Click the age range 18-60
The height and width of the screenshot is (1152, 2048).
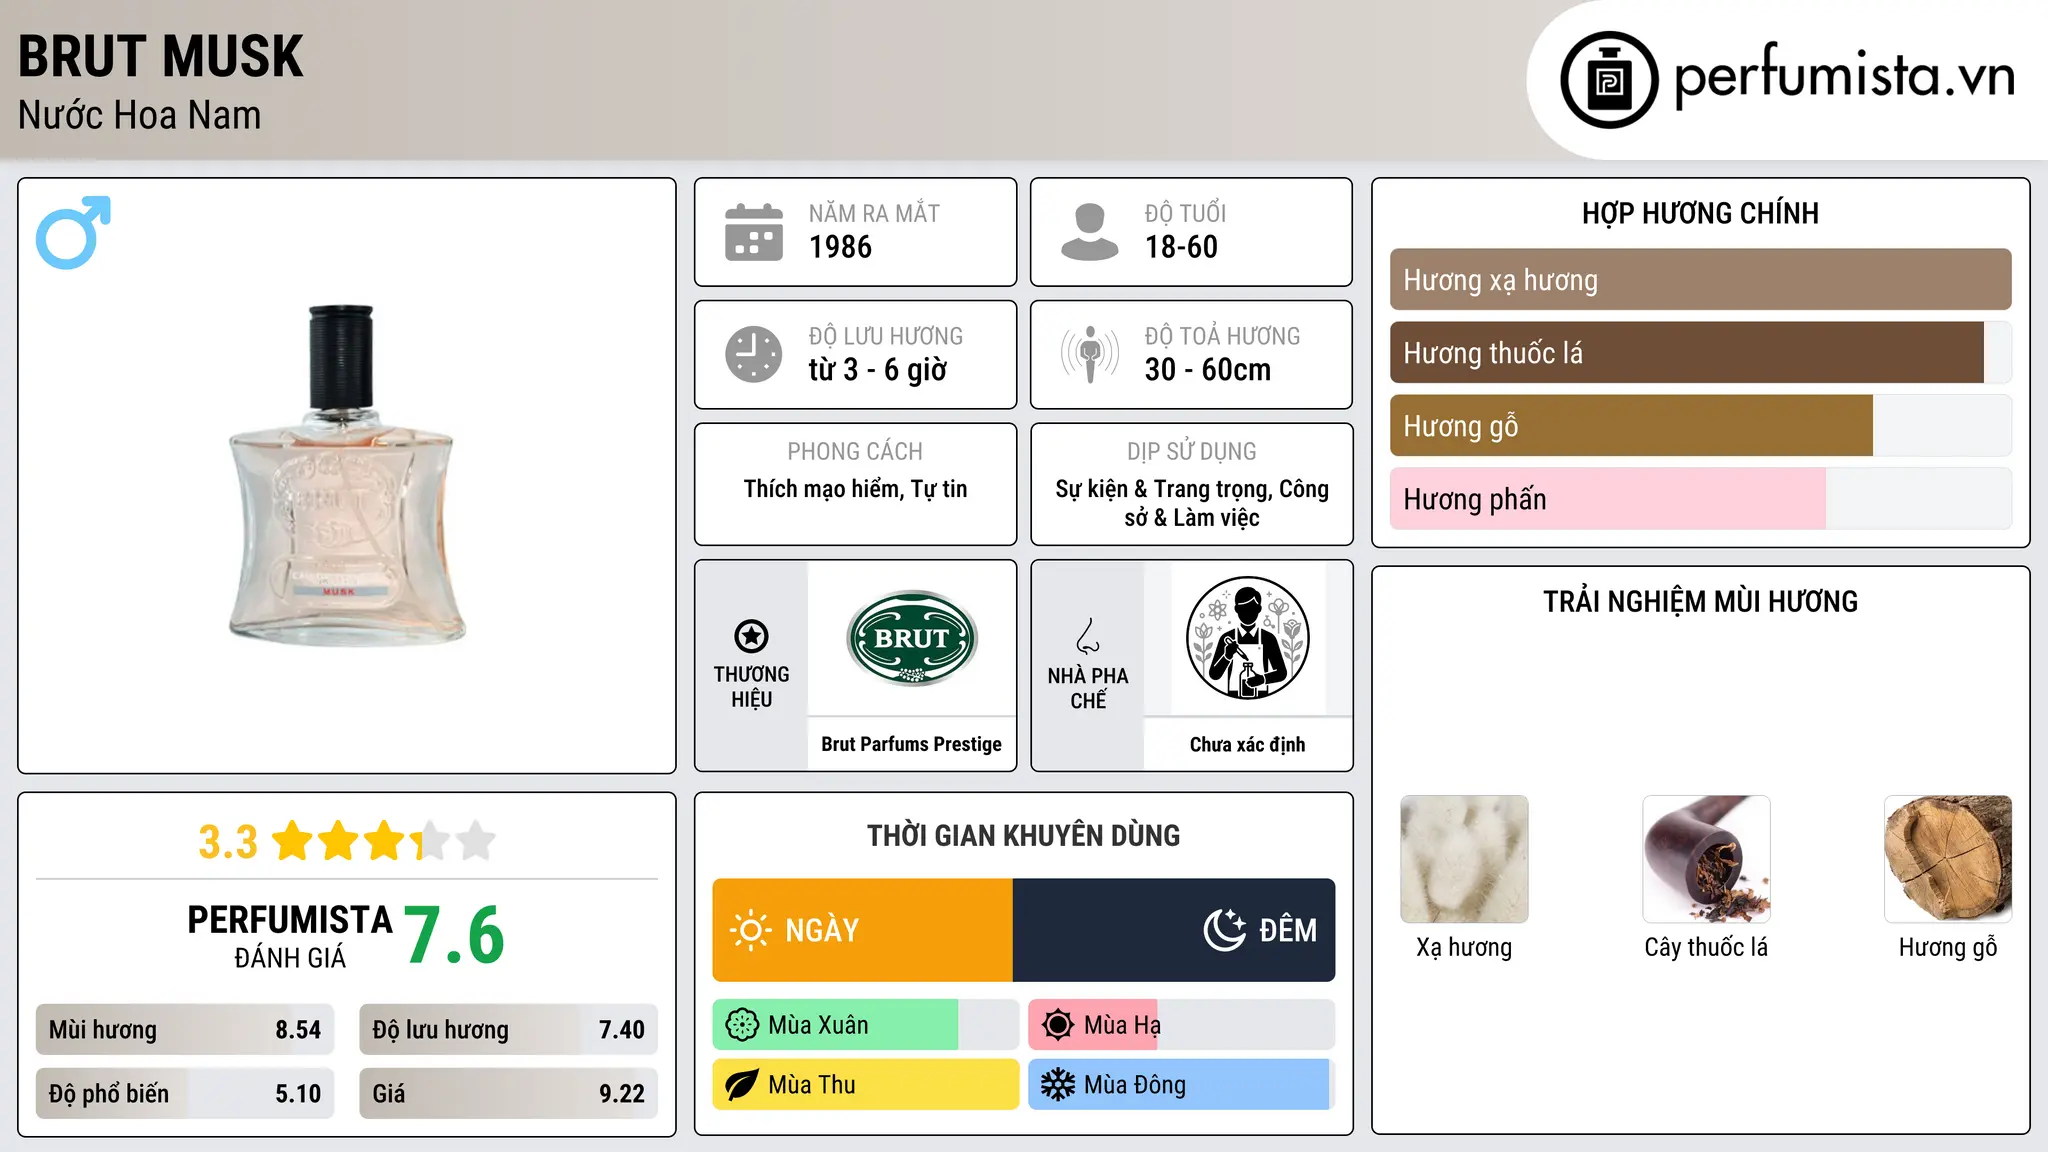pyautogui.click(x=1181, y=247)
